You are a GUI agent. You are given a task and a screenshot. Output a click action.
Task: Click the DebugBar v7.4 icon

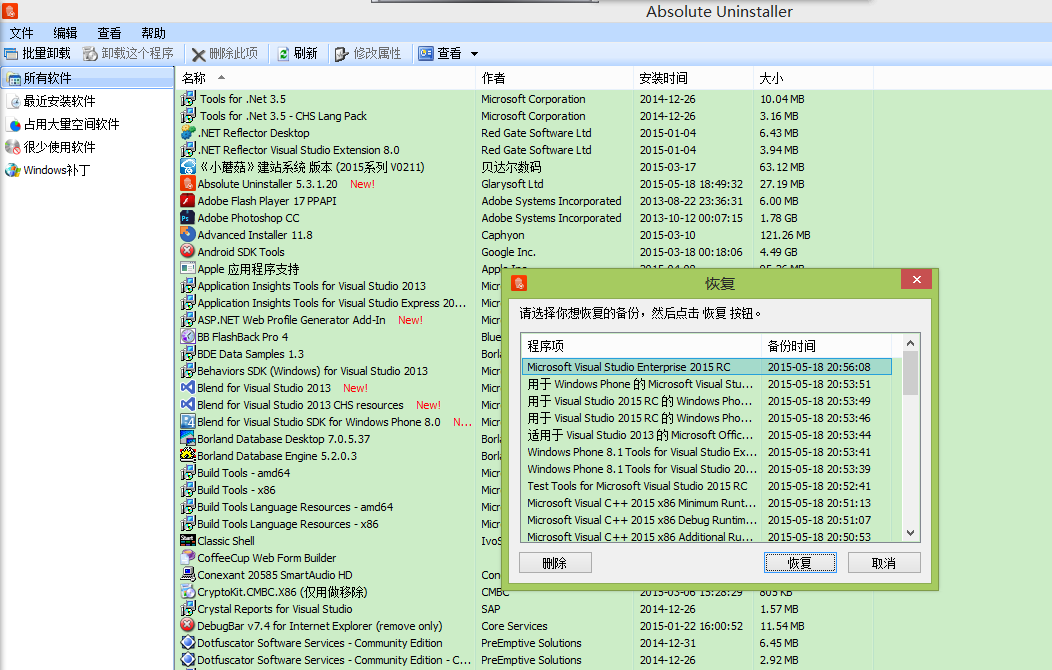[x=188, y=626]
